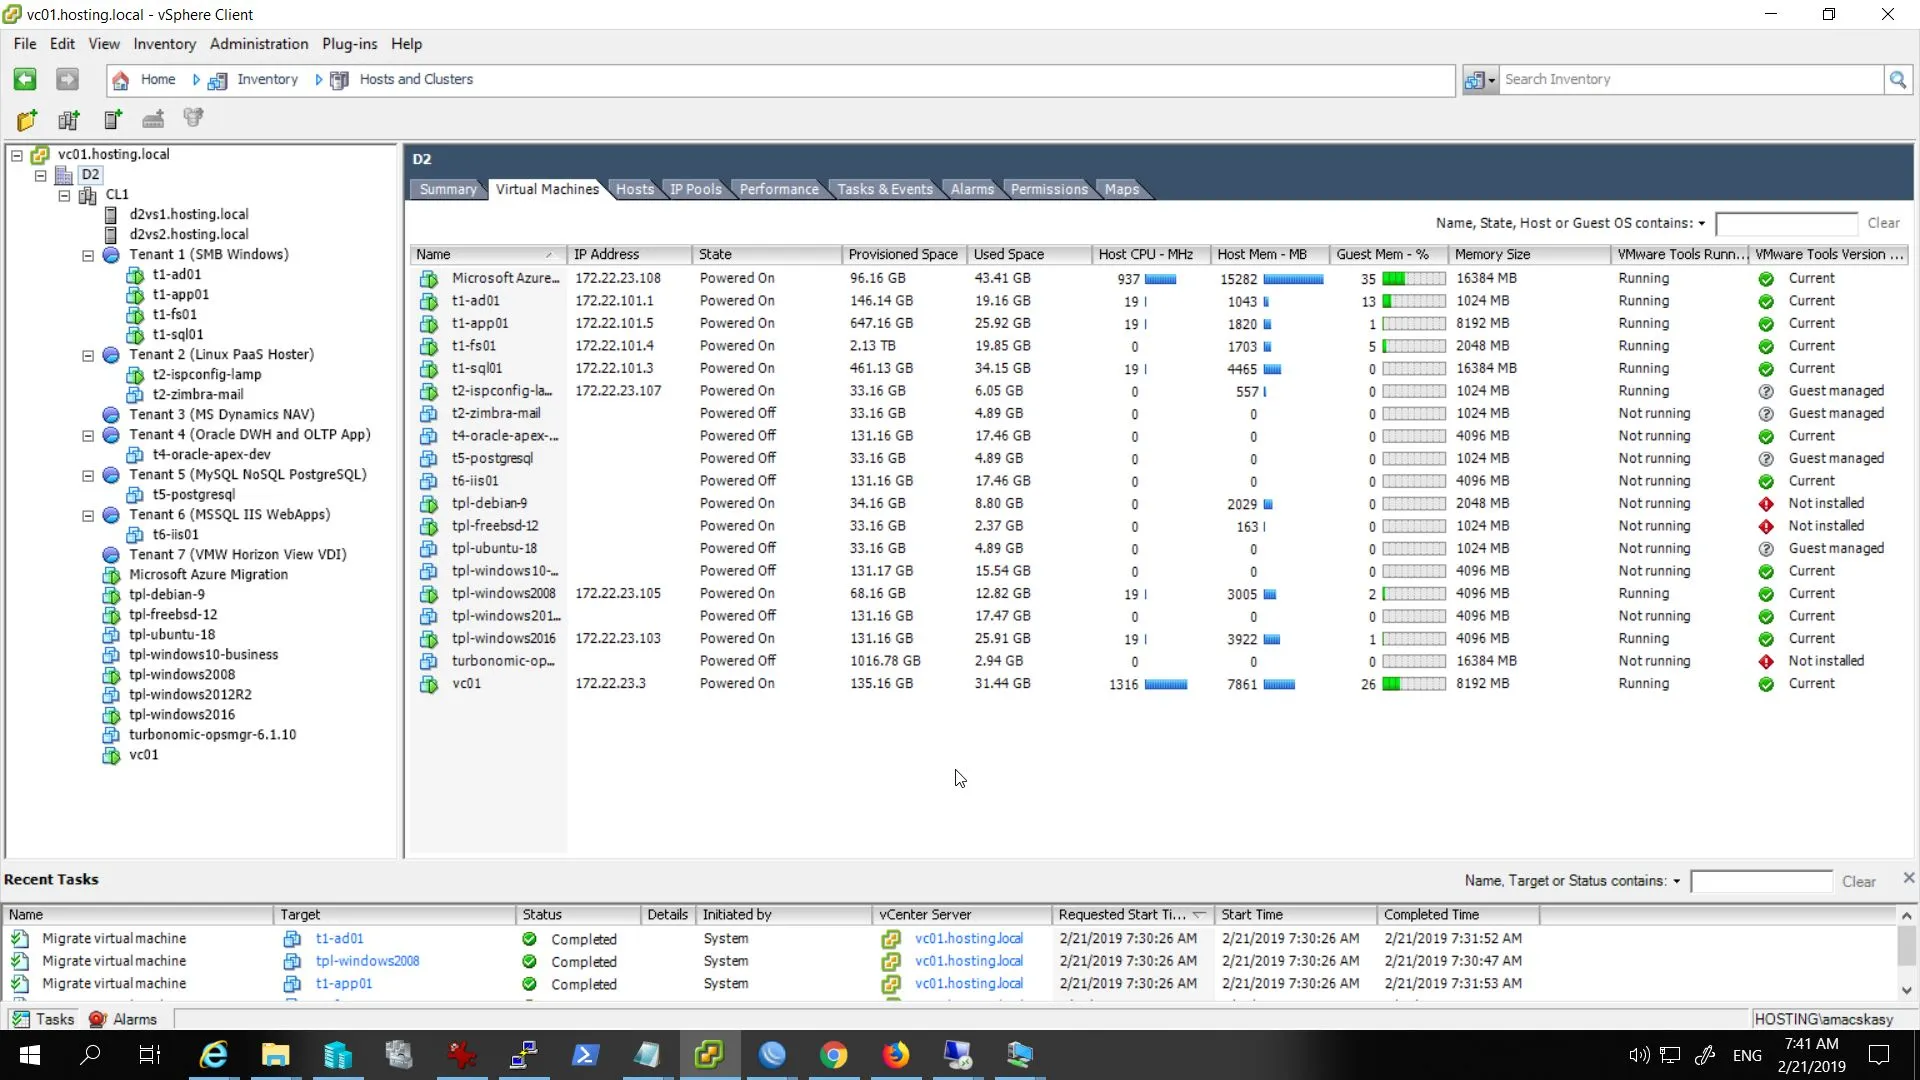
Task: Switch to the Summary tab
Action: (448, 189)
